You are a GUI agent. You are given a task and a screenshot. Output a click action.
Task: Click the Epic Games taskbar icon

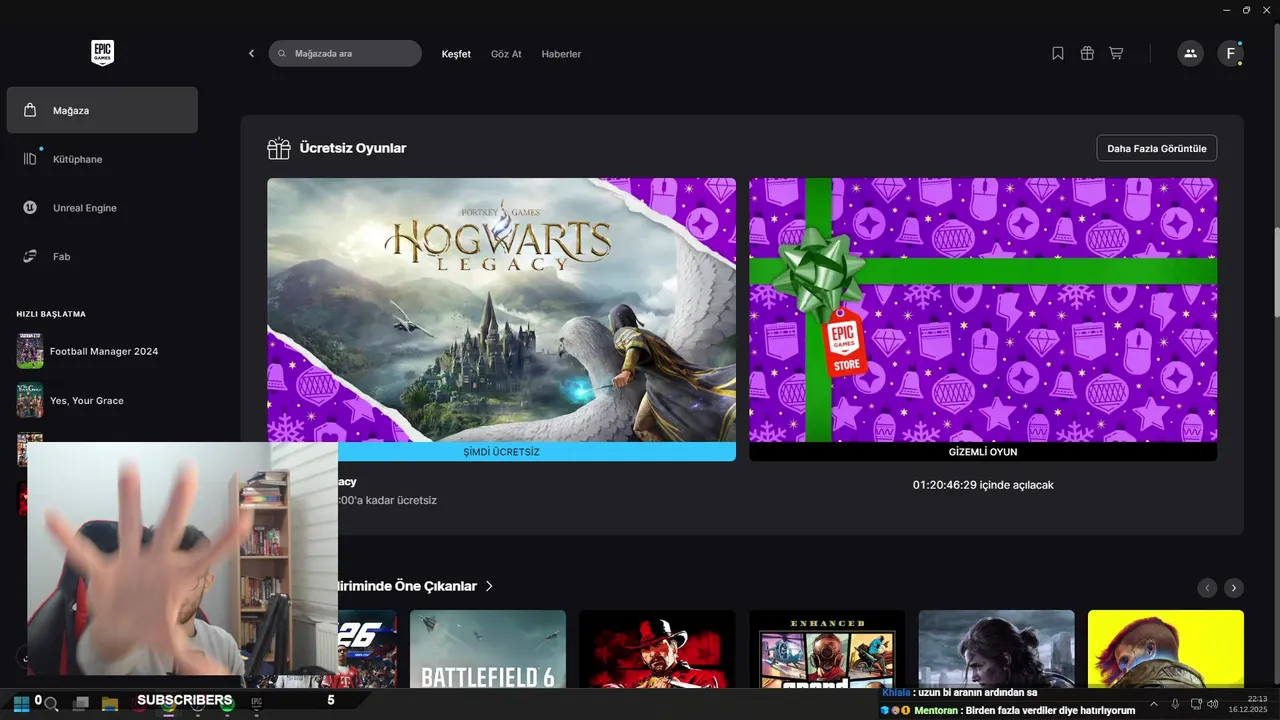click(257, 703)
